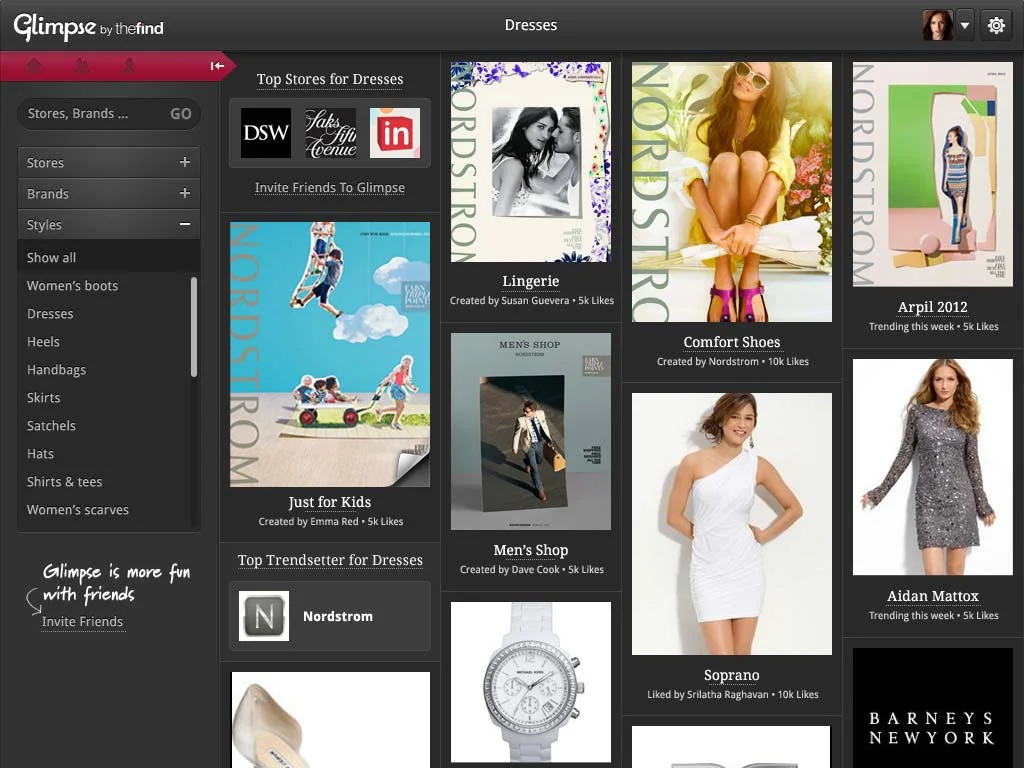Select Satchels style

[x=52, y=426]
